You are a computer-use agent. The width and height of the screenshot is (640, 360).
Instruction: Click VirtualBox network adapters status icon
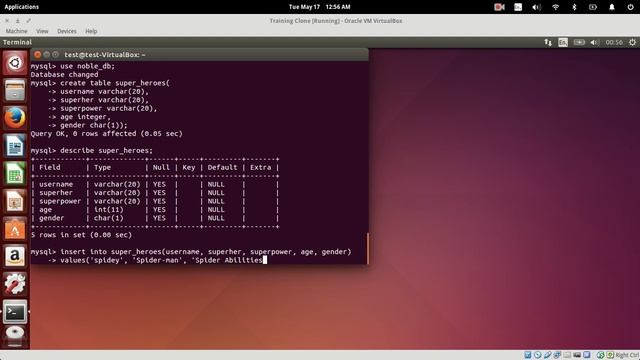click(x=557, y=355)
